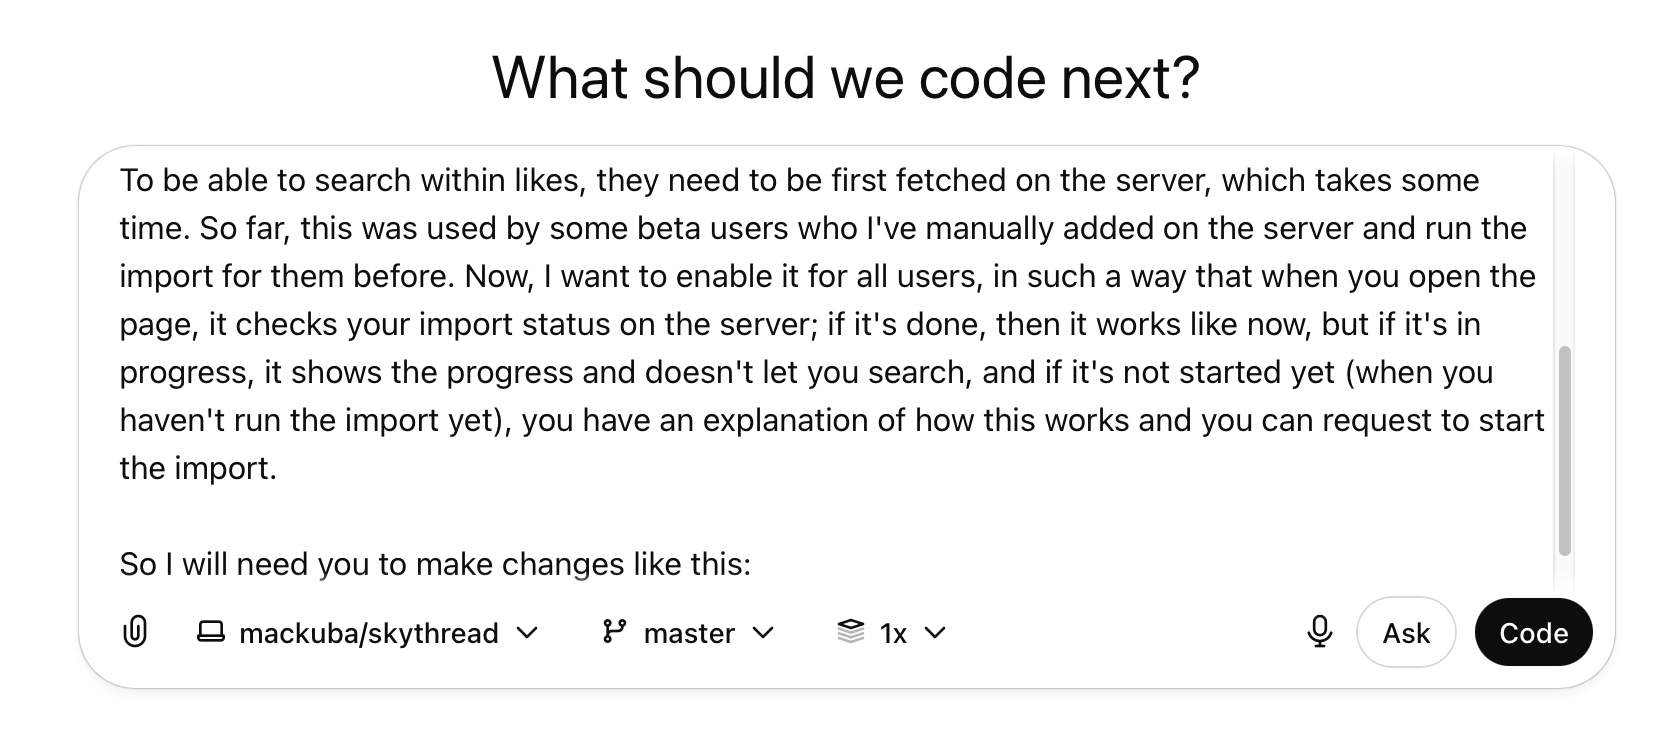
Task: Expand the chevron next to 1x
Action: [935, 633]
